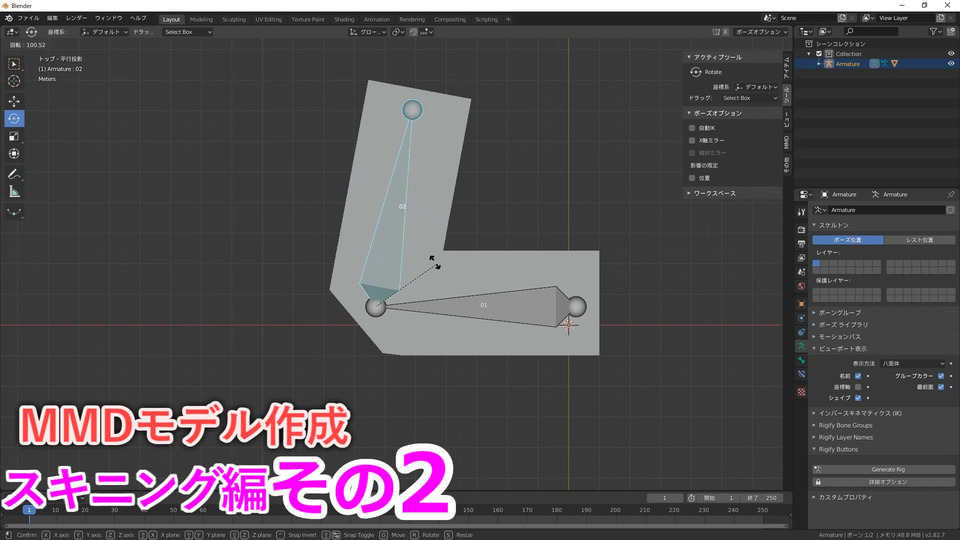Open the View Layer properties tab

coord(801,258)
